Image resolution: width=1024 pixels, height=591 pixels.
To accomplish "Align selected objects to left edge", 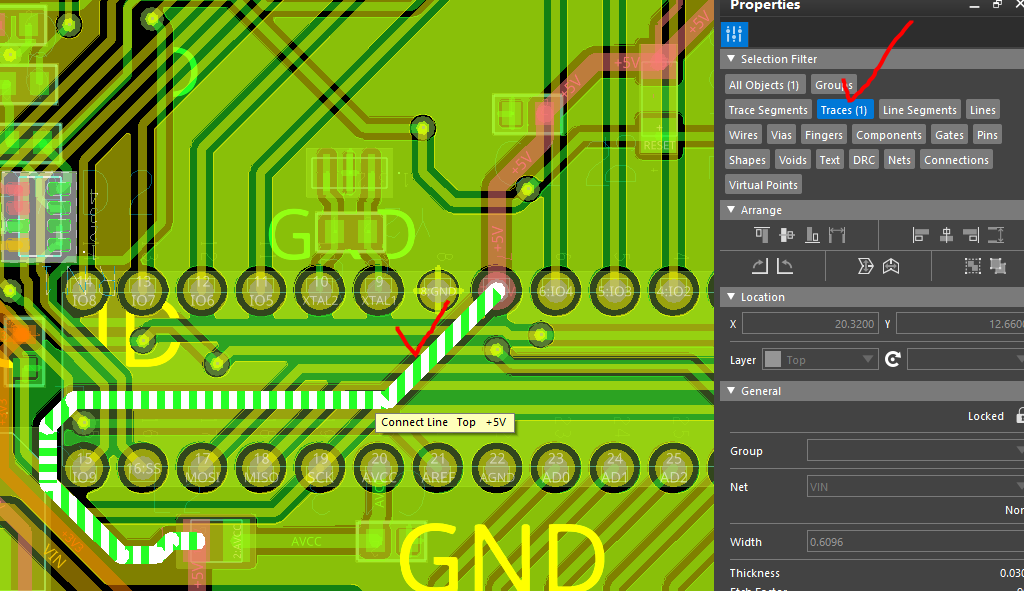I will pos(921,235).
